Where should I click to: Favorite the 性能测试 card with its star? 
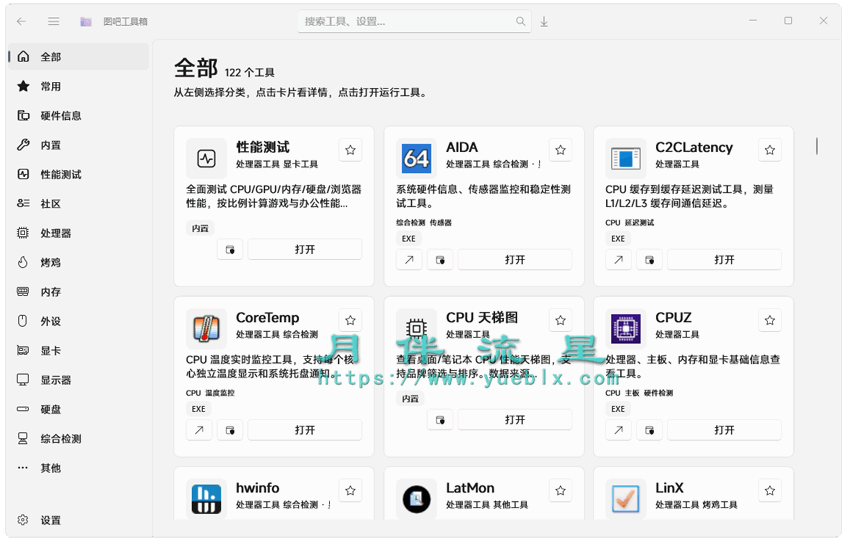350,150
